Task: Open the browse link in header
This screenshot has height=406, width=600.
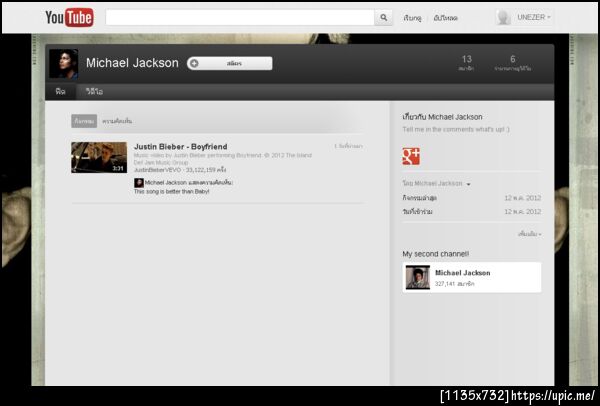Action: (x=412, y=18)
